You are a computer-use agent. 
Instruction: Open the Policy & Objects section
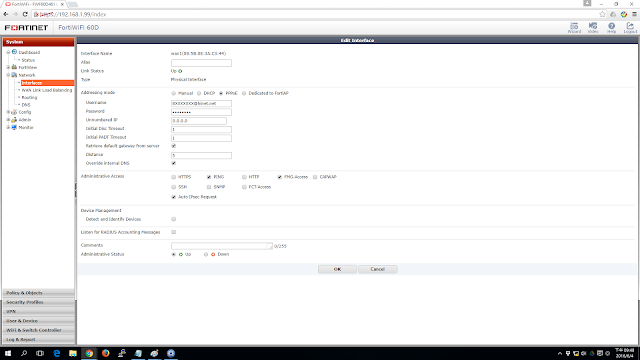tap(38, 293)
